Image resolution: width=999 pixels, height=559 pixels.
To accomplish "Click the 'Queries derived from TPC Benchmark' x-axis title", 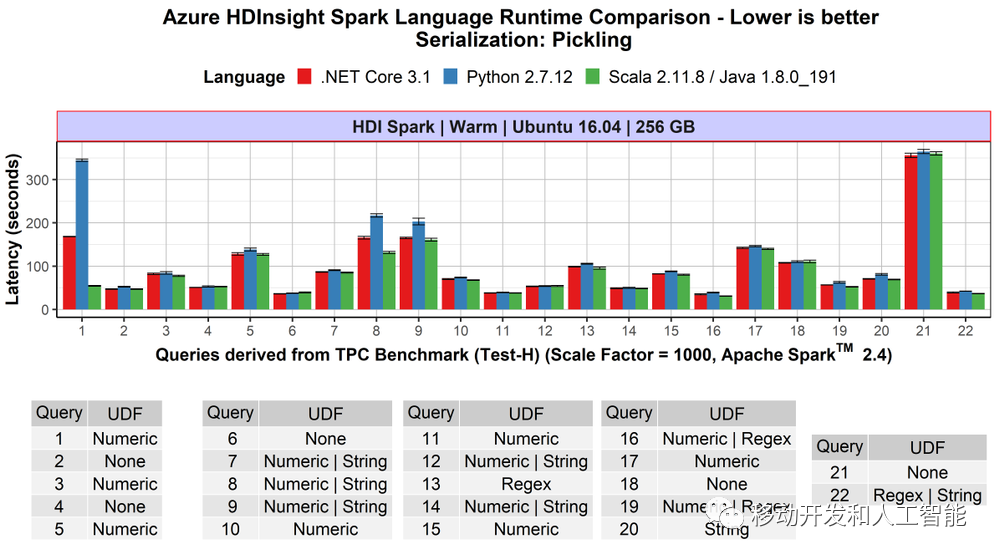I will coord(524,354).
